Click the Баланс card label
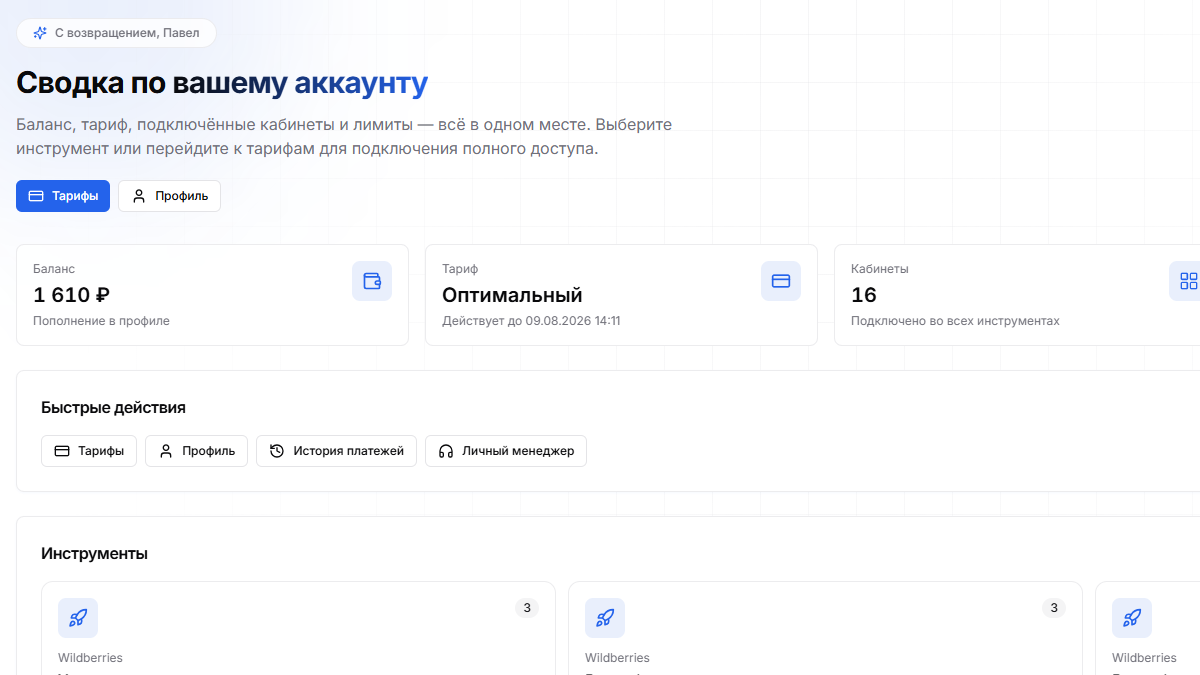The image size is (1200, 675). pyautogui.click(x=54, y=269)
